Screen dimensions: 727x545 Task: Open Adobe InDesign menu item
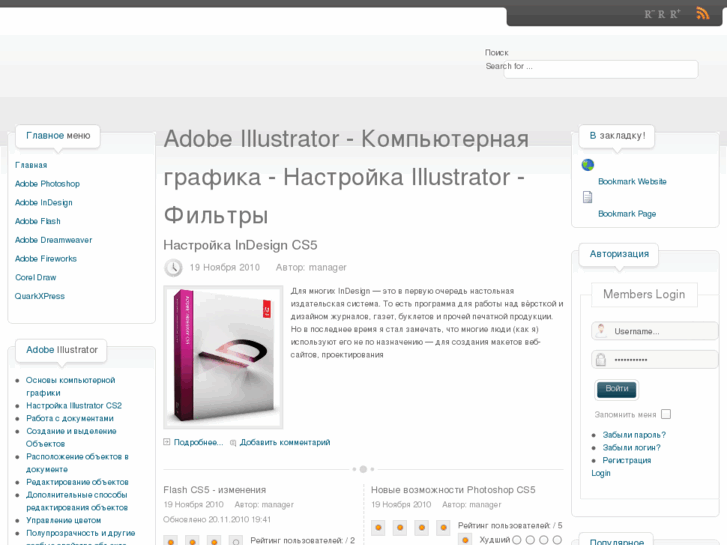(44, 203)
